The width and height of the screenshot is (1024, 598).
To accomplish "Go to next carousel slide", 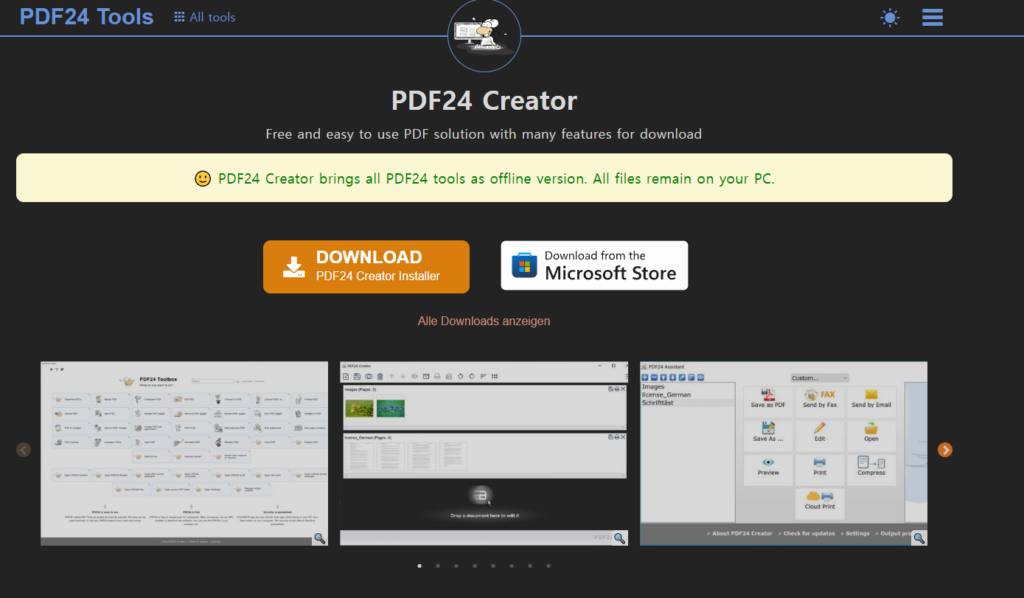I will pyautogui.click(x=944, y=450).
